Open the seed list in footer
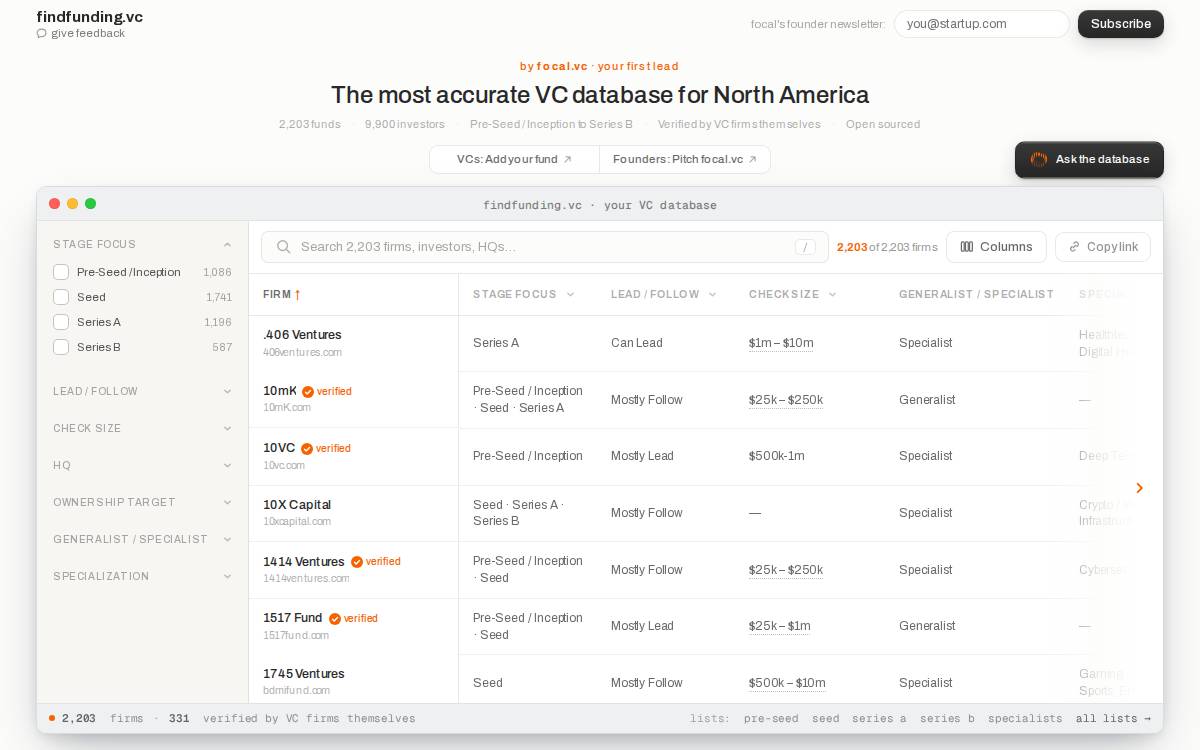 [x=826, y=718]
